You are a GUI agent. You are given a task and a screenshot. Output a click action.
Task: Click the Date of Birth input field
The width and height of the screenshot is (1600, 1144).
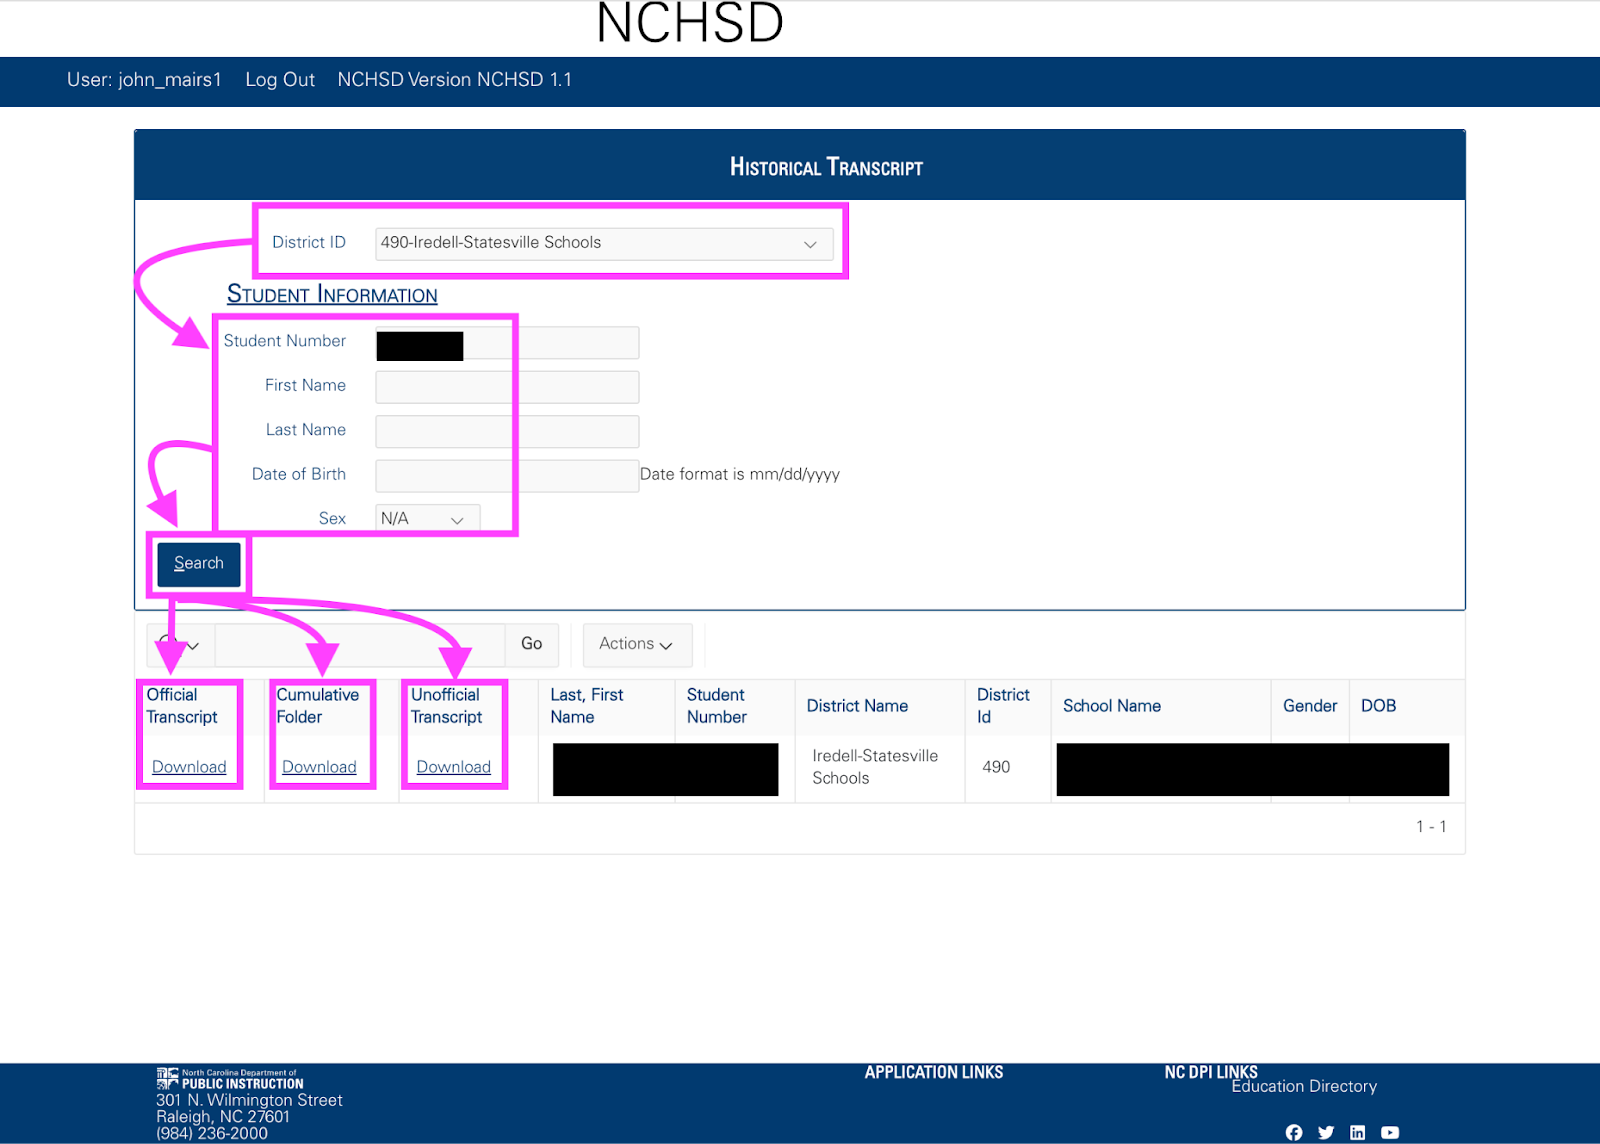coord(506,475)
